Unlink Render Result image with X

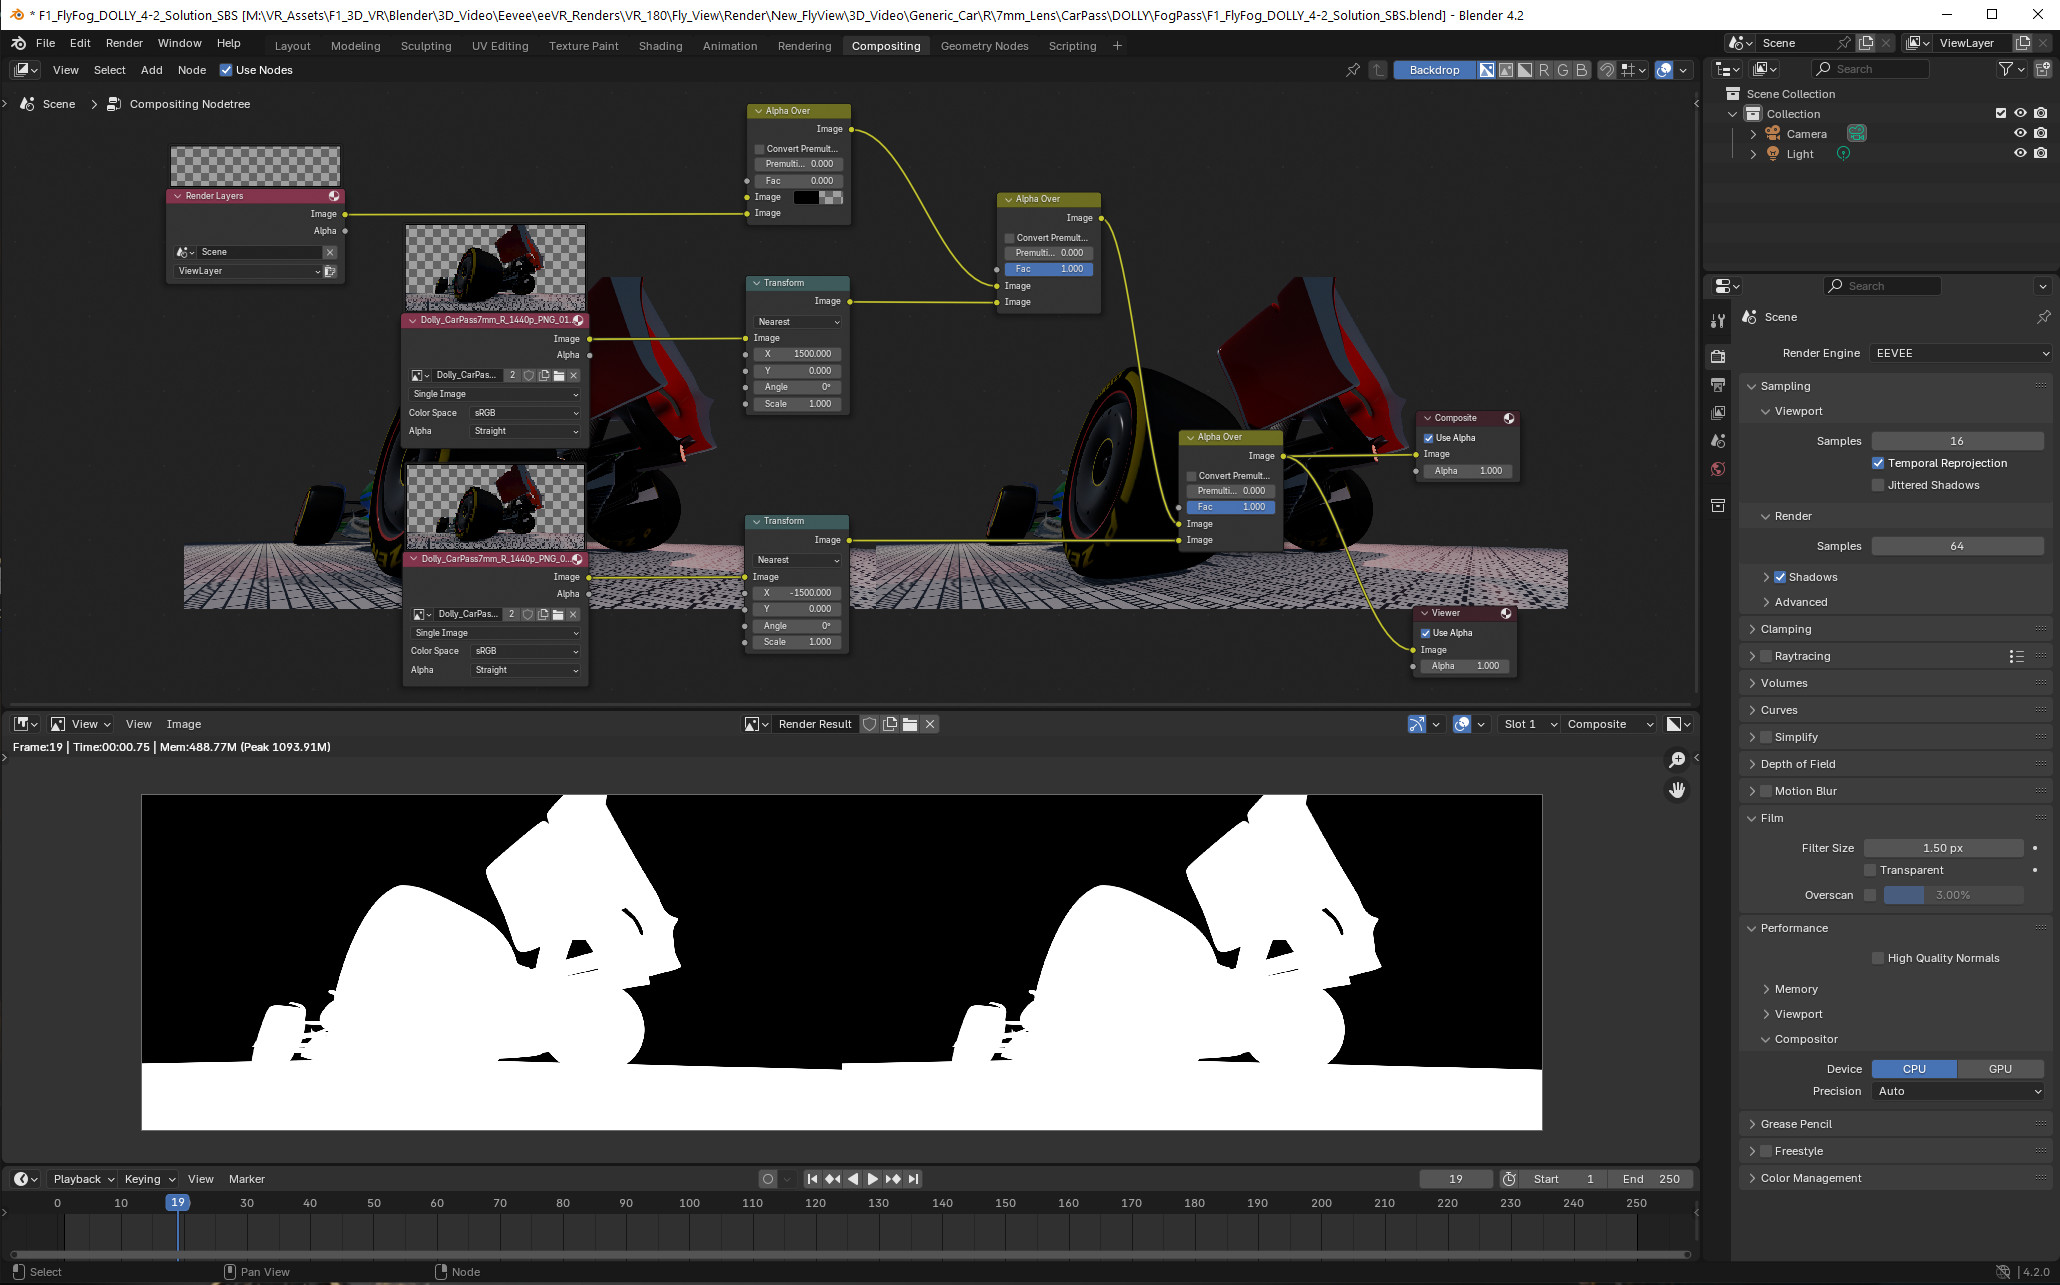tap(930, 724)
